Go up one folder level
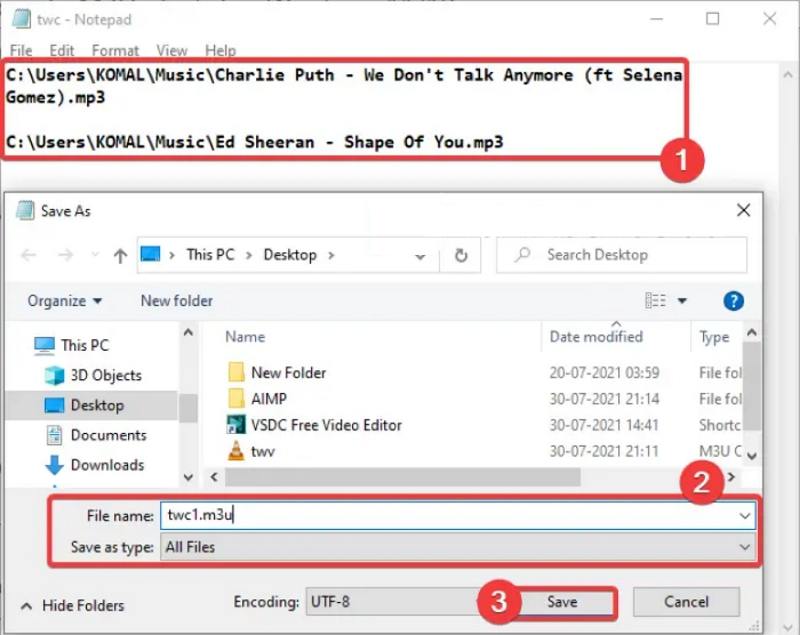The image size is (800, 635). (x=120, y=255)
